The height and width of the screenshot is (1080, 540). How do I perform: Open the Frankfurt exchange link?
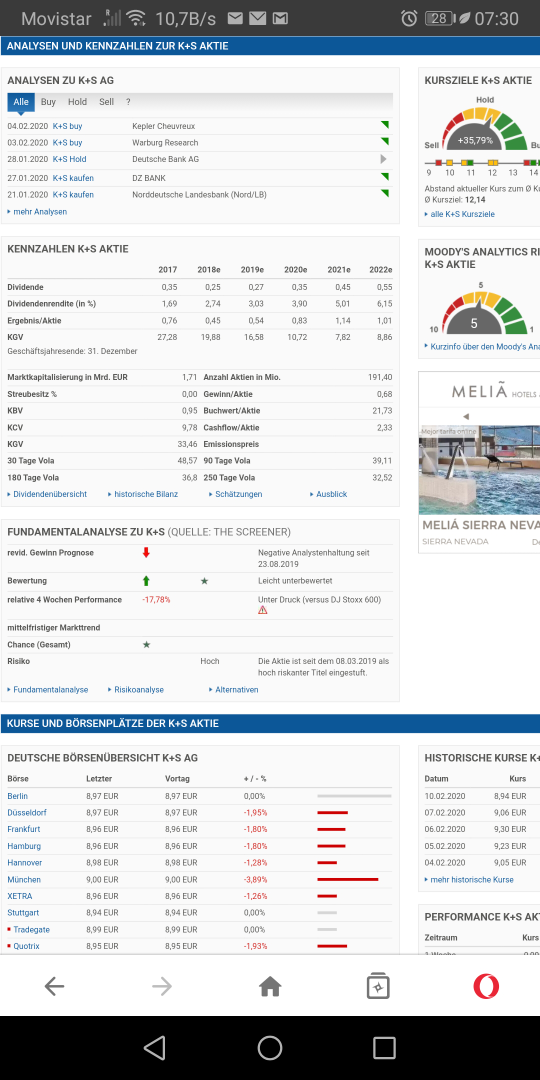tap(23, 829)
